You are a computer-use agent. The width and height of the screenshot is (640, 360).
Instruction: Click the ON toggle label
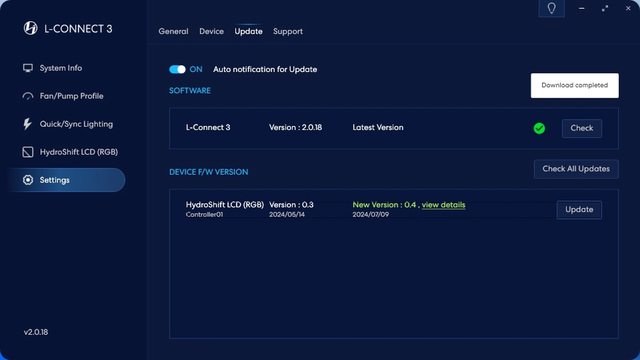click(196, 69)
